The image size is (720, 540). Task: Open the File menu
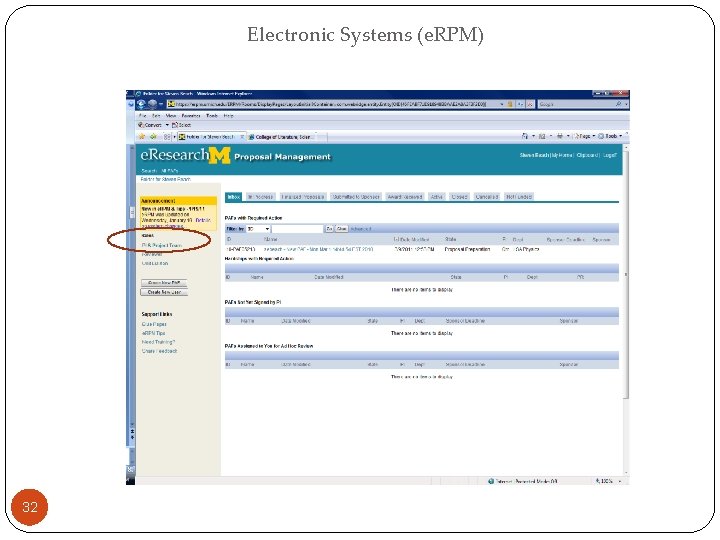(143, 116)
